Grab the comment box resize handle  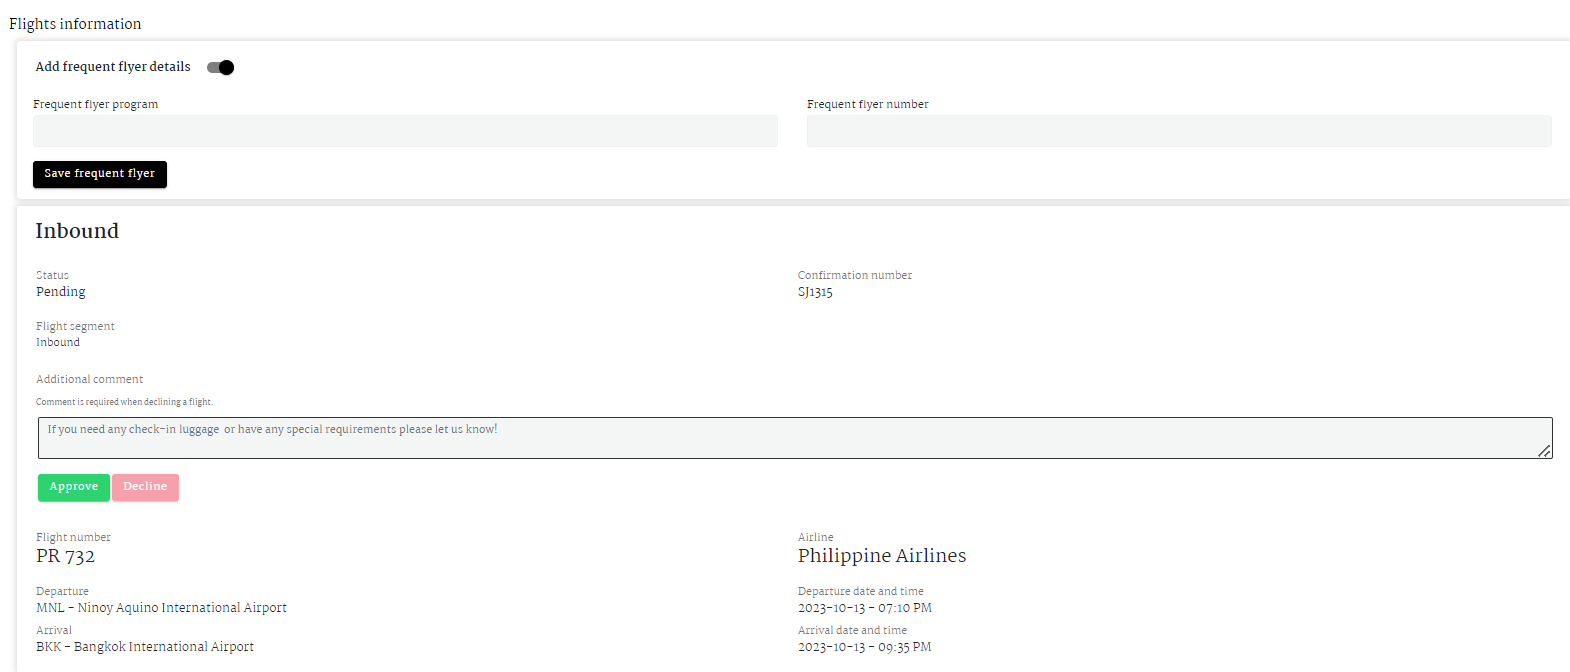pyautogui.click(x=1544, y=451)
